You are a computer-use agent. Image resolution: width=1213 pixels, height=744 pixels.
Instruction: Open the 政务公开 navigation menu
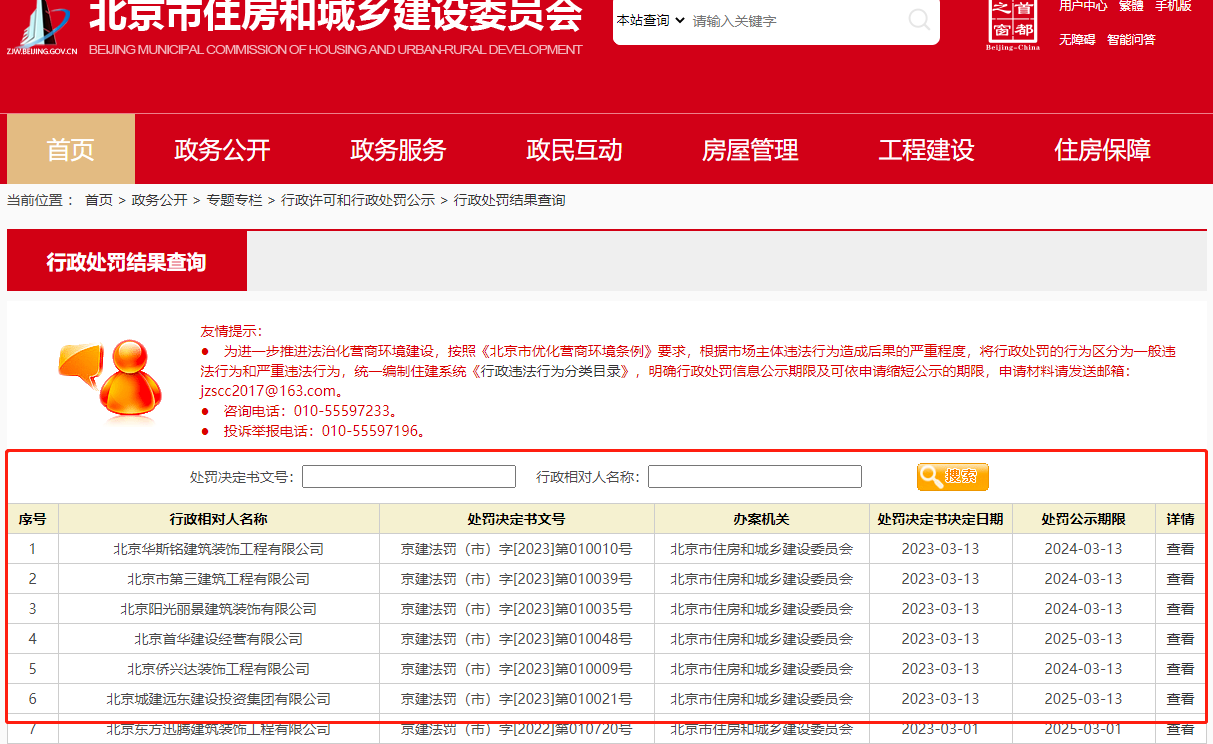click(223, 149)
